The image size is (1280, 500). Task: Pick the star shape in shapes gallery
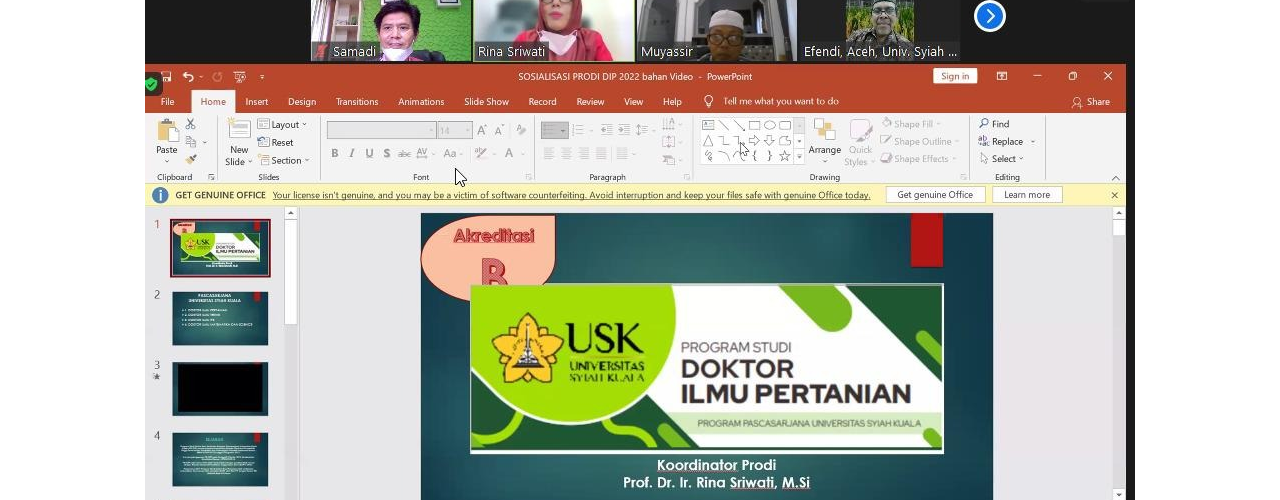click(785, 156)
